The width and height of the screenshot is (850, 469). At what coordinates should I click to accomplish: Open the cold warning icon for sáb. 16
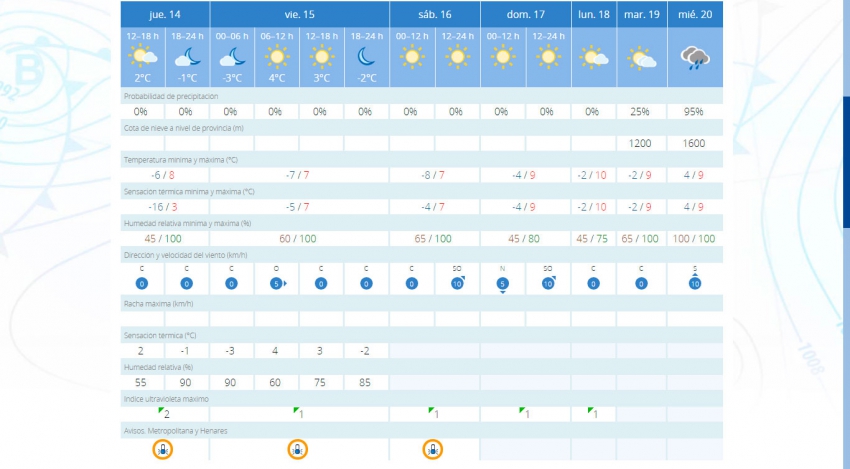pyautogui.click(x=433, y=449)
